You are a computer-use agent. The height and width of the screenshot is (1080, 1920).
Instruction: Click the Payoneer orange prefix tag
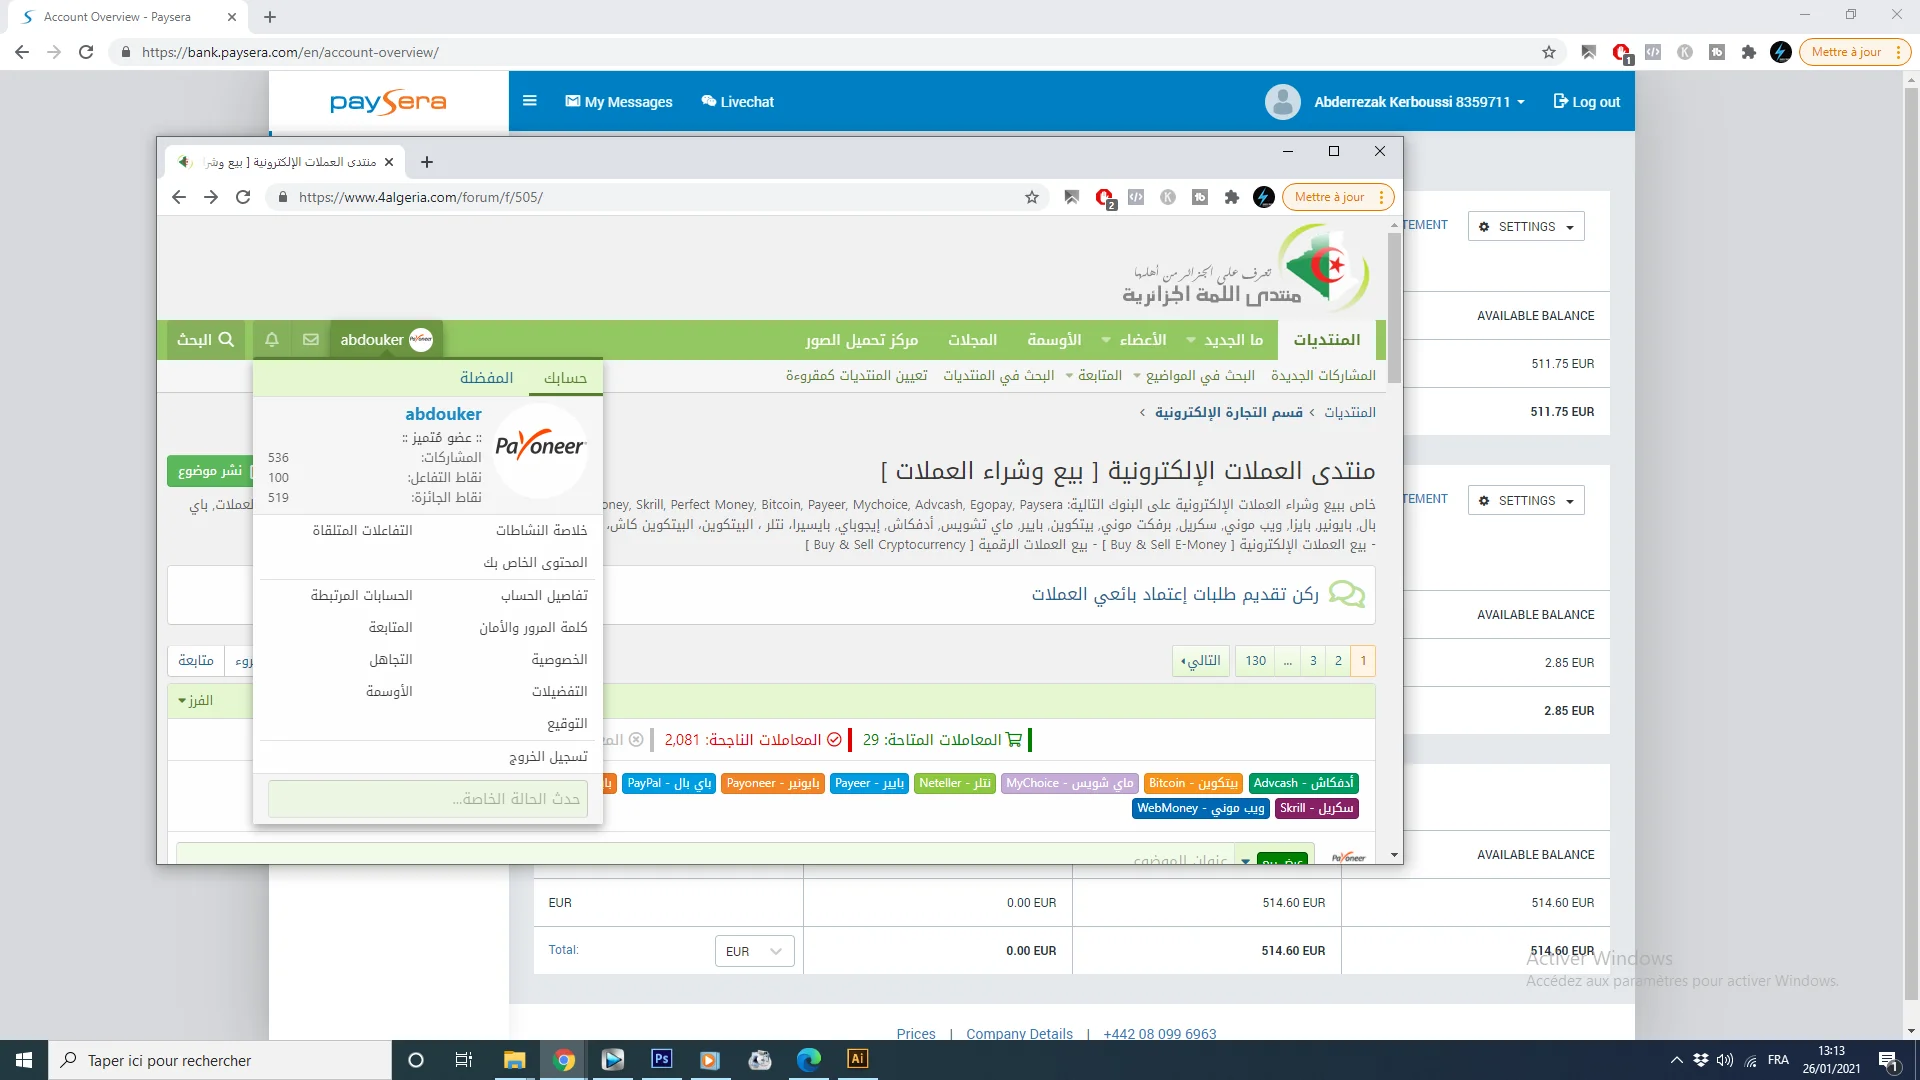click(772, 783)
